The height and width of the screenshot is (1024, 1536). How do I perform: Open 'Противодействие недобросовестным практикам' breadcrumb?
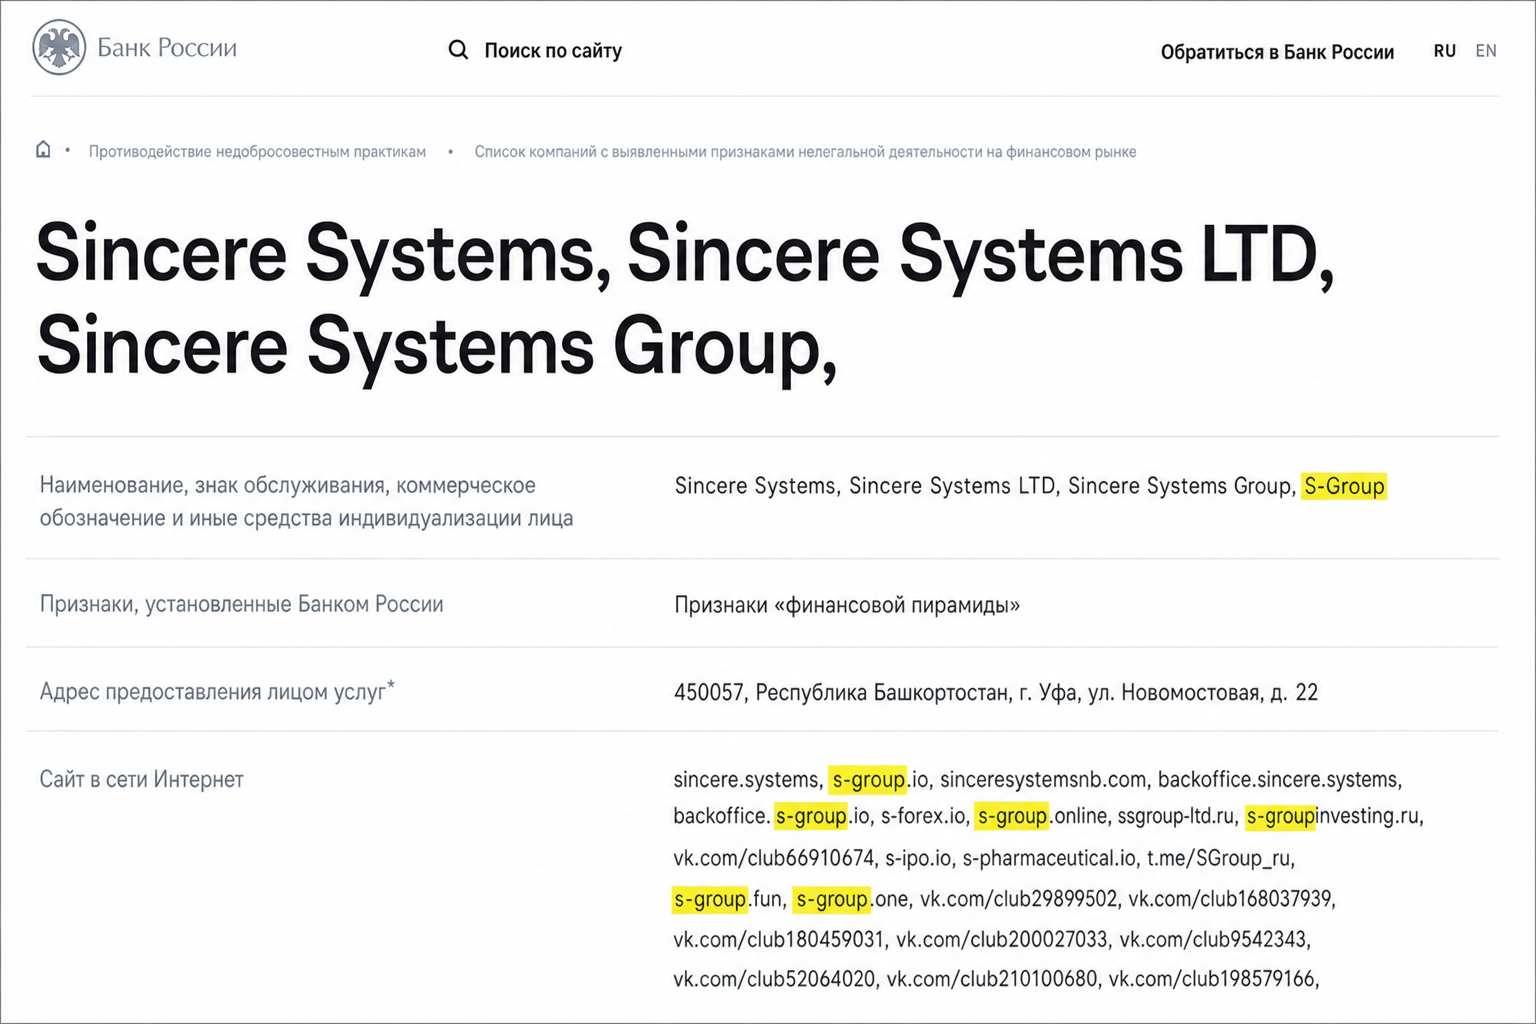pos(257,152)
